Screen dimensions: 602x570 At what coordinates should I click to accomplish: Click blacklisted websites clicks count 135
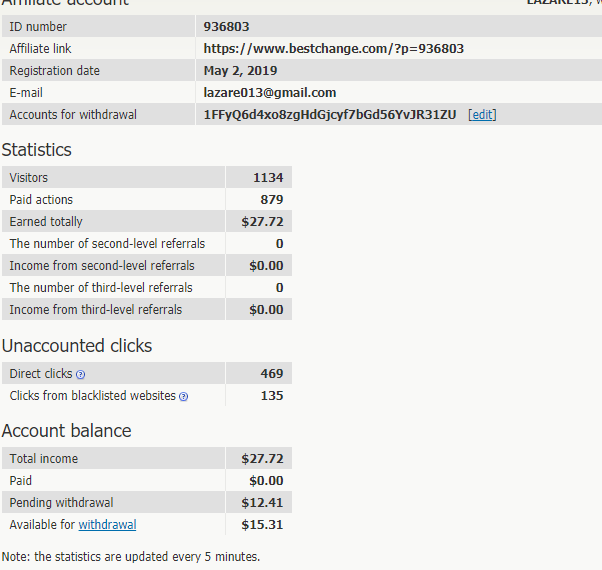coord(272,395)
